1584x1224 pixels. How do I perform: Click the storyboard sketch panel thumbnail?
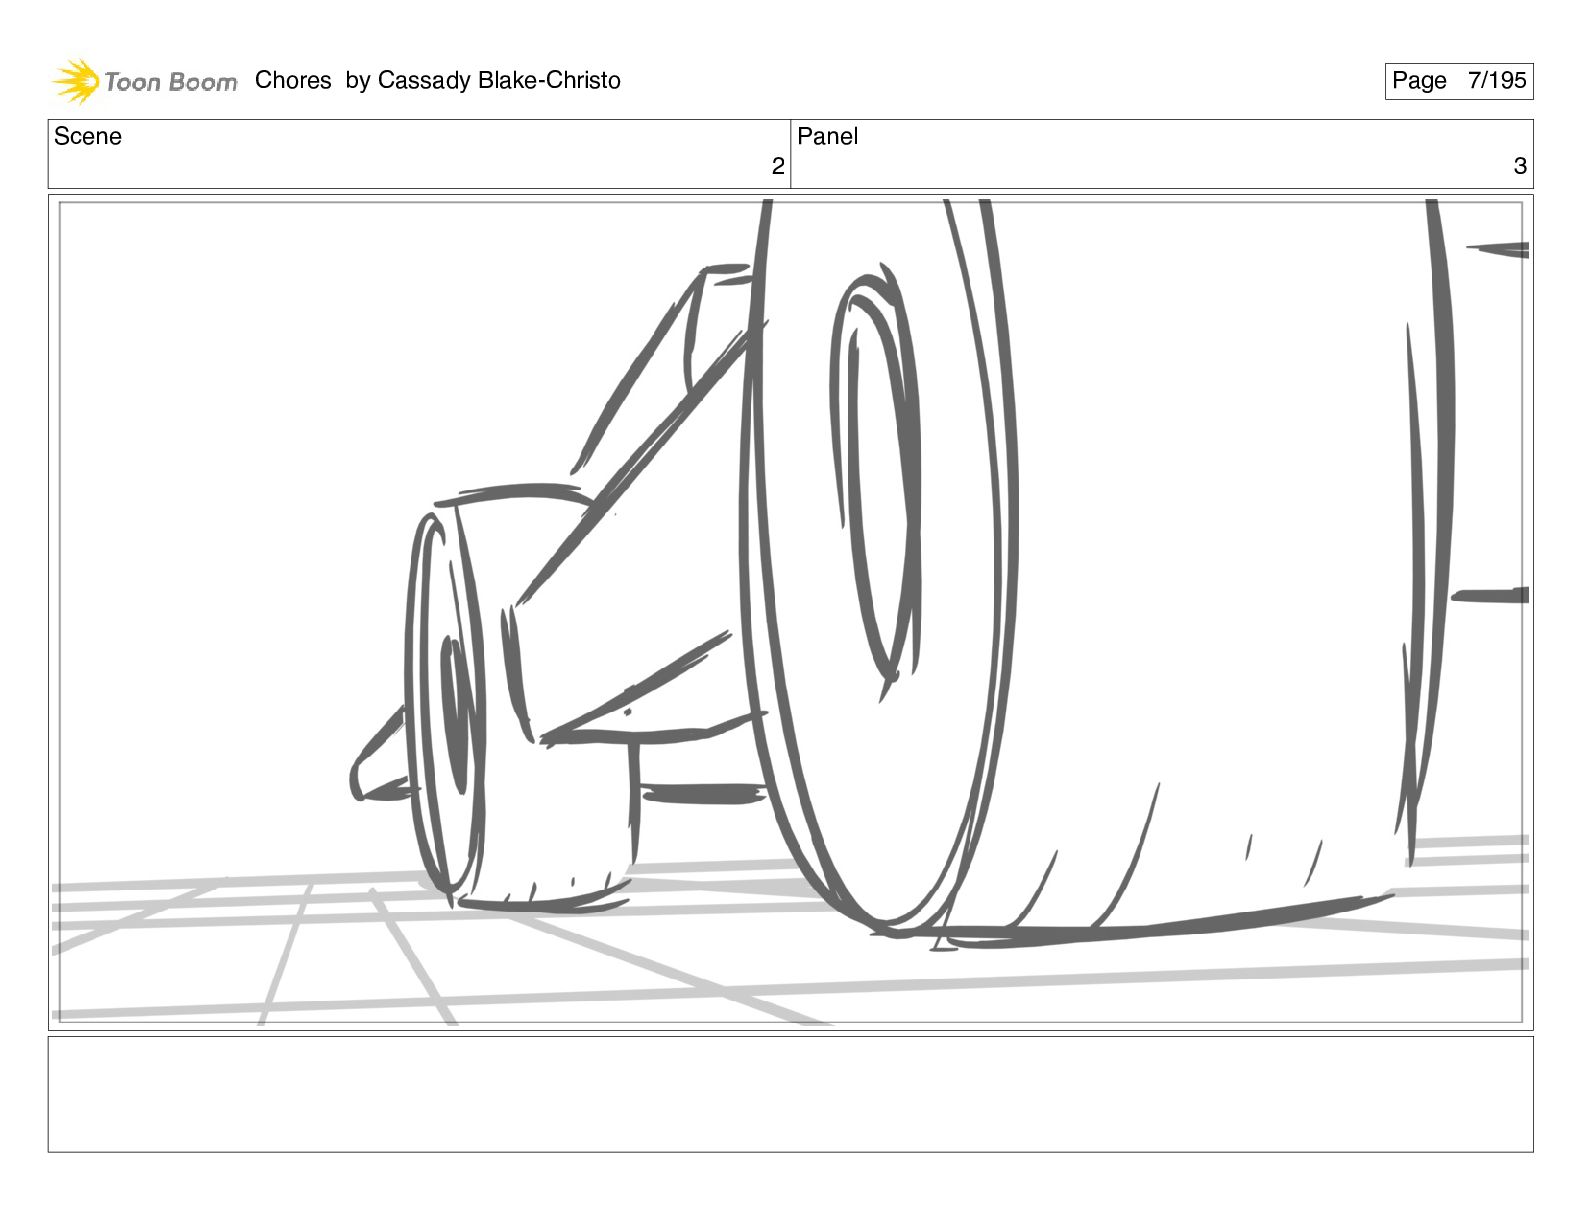pyautogui.click(x=791, y=612)
